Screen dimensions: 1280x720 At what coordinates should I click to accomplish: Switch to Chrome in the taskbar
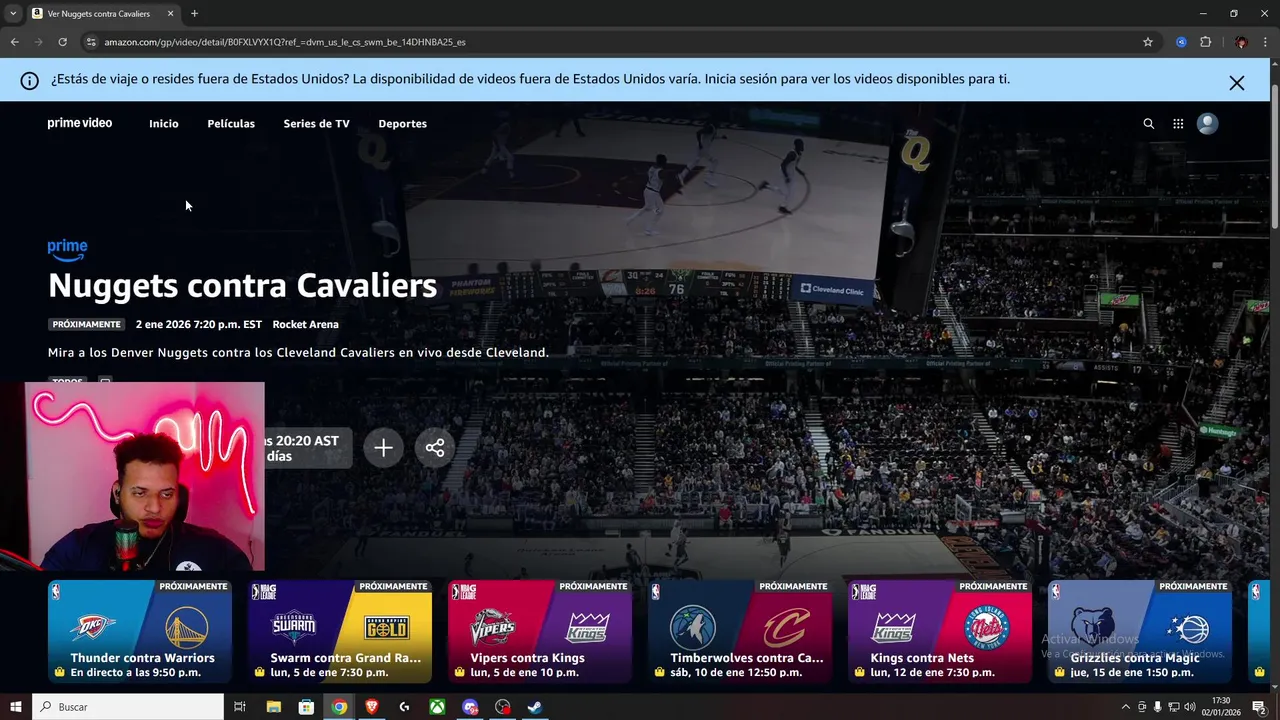click(x=340, y=707)
